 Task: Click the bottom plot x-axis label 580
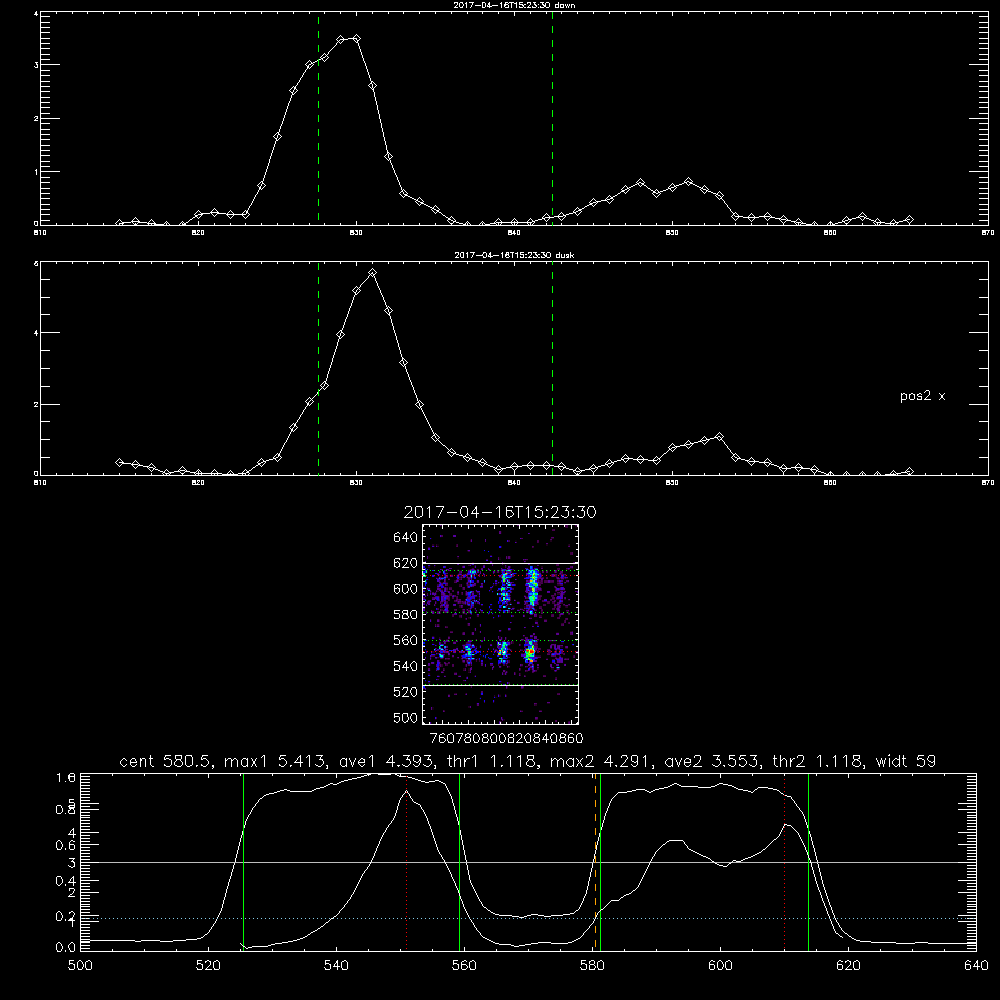pos(592,966)
